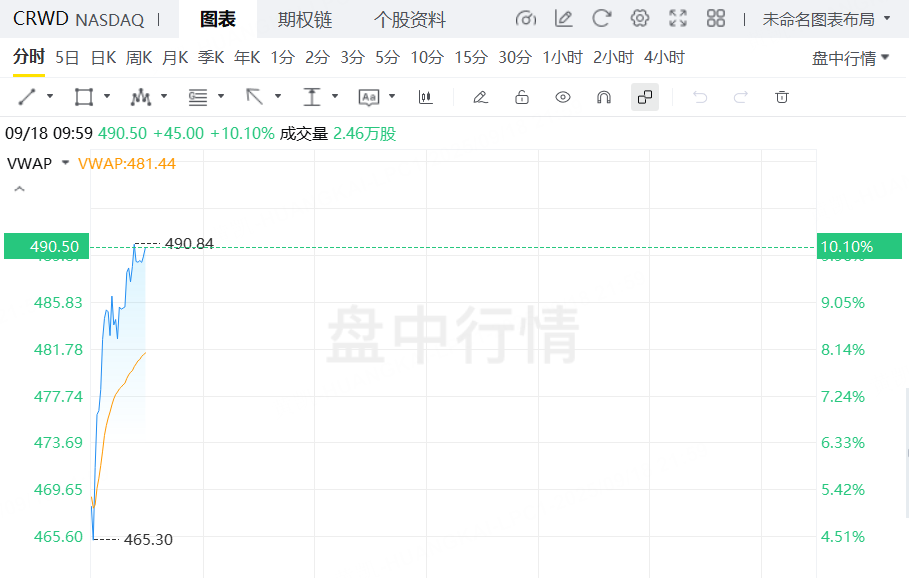Toggle the lock drawings icon
This screenshot has width=909, height=578.
(522, 97)
